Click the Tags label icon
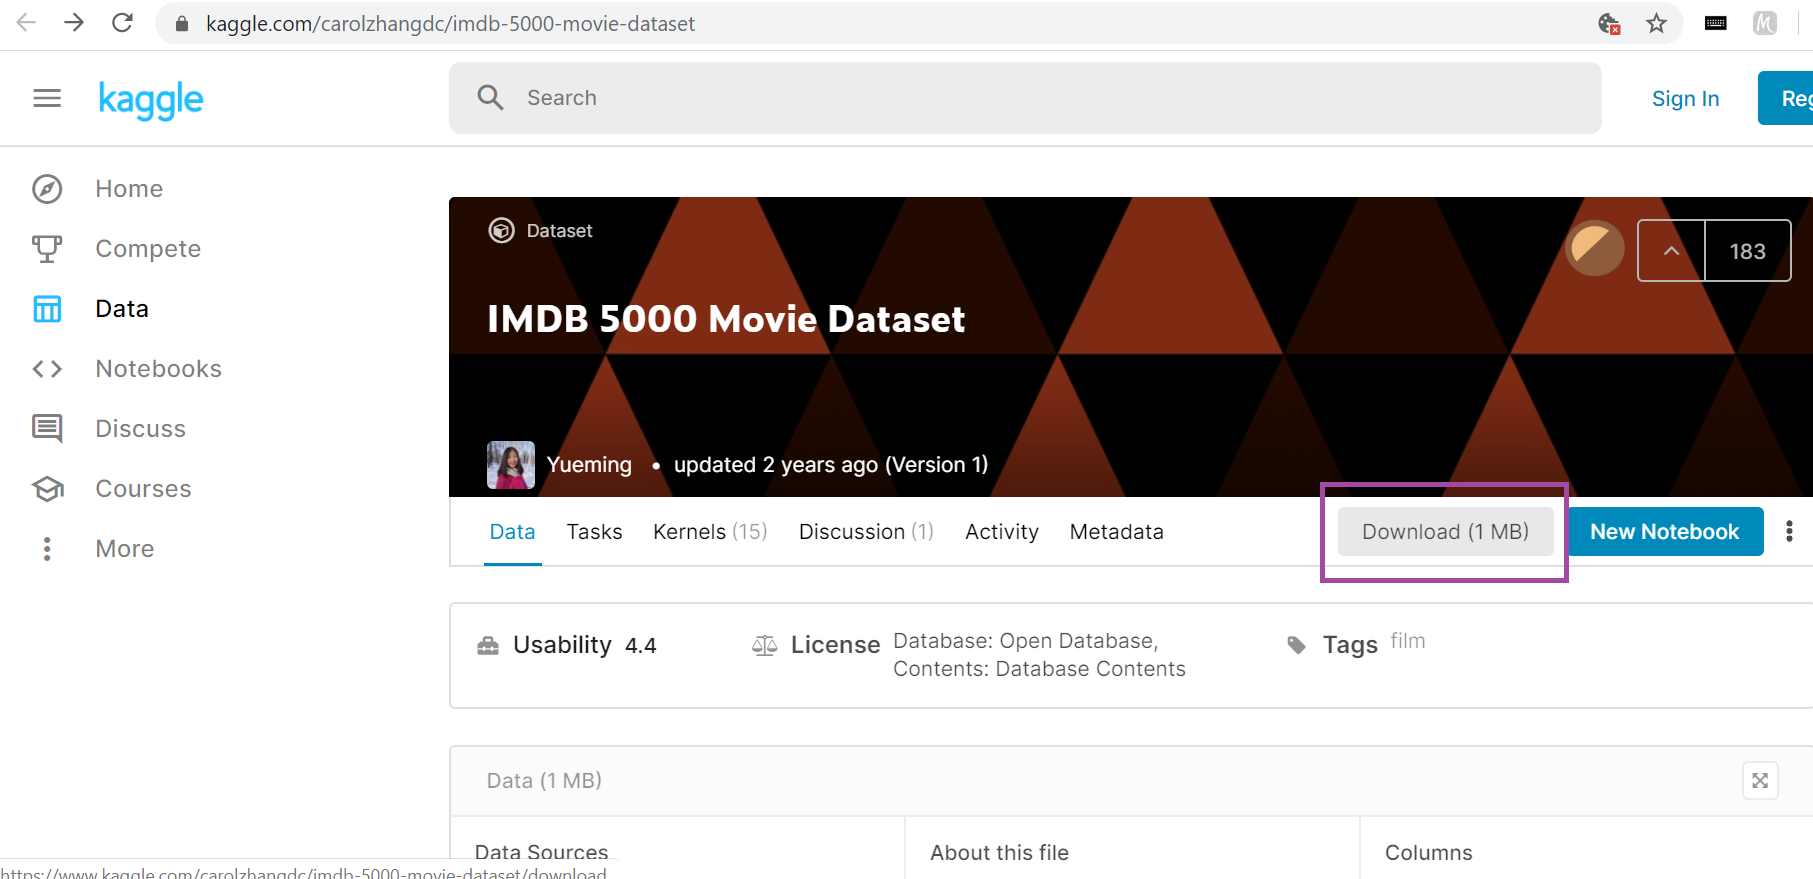Viewport: 1813px width, 879px height. (1296, 645)
